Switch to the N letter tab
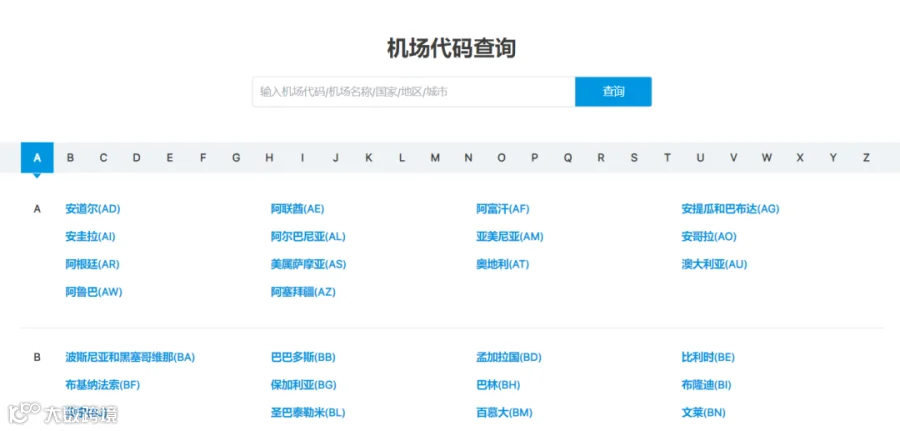The image size is (900, 431). point(468,158)
